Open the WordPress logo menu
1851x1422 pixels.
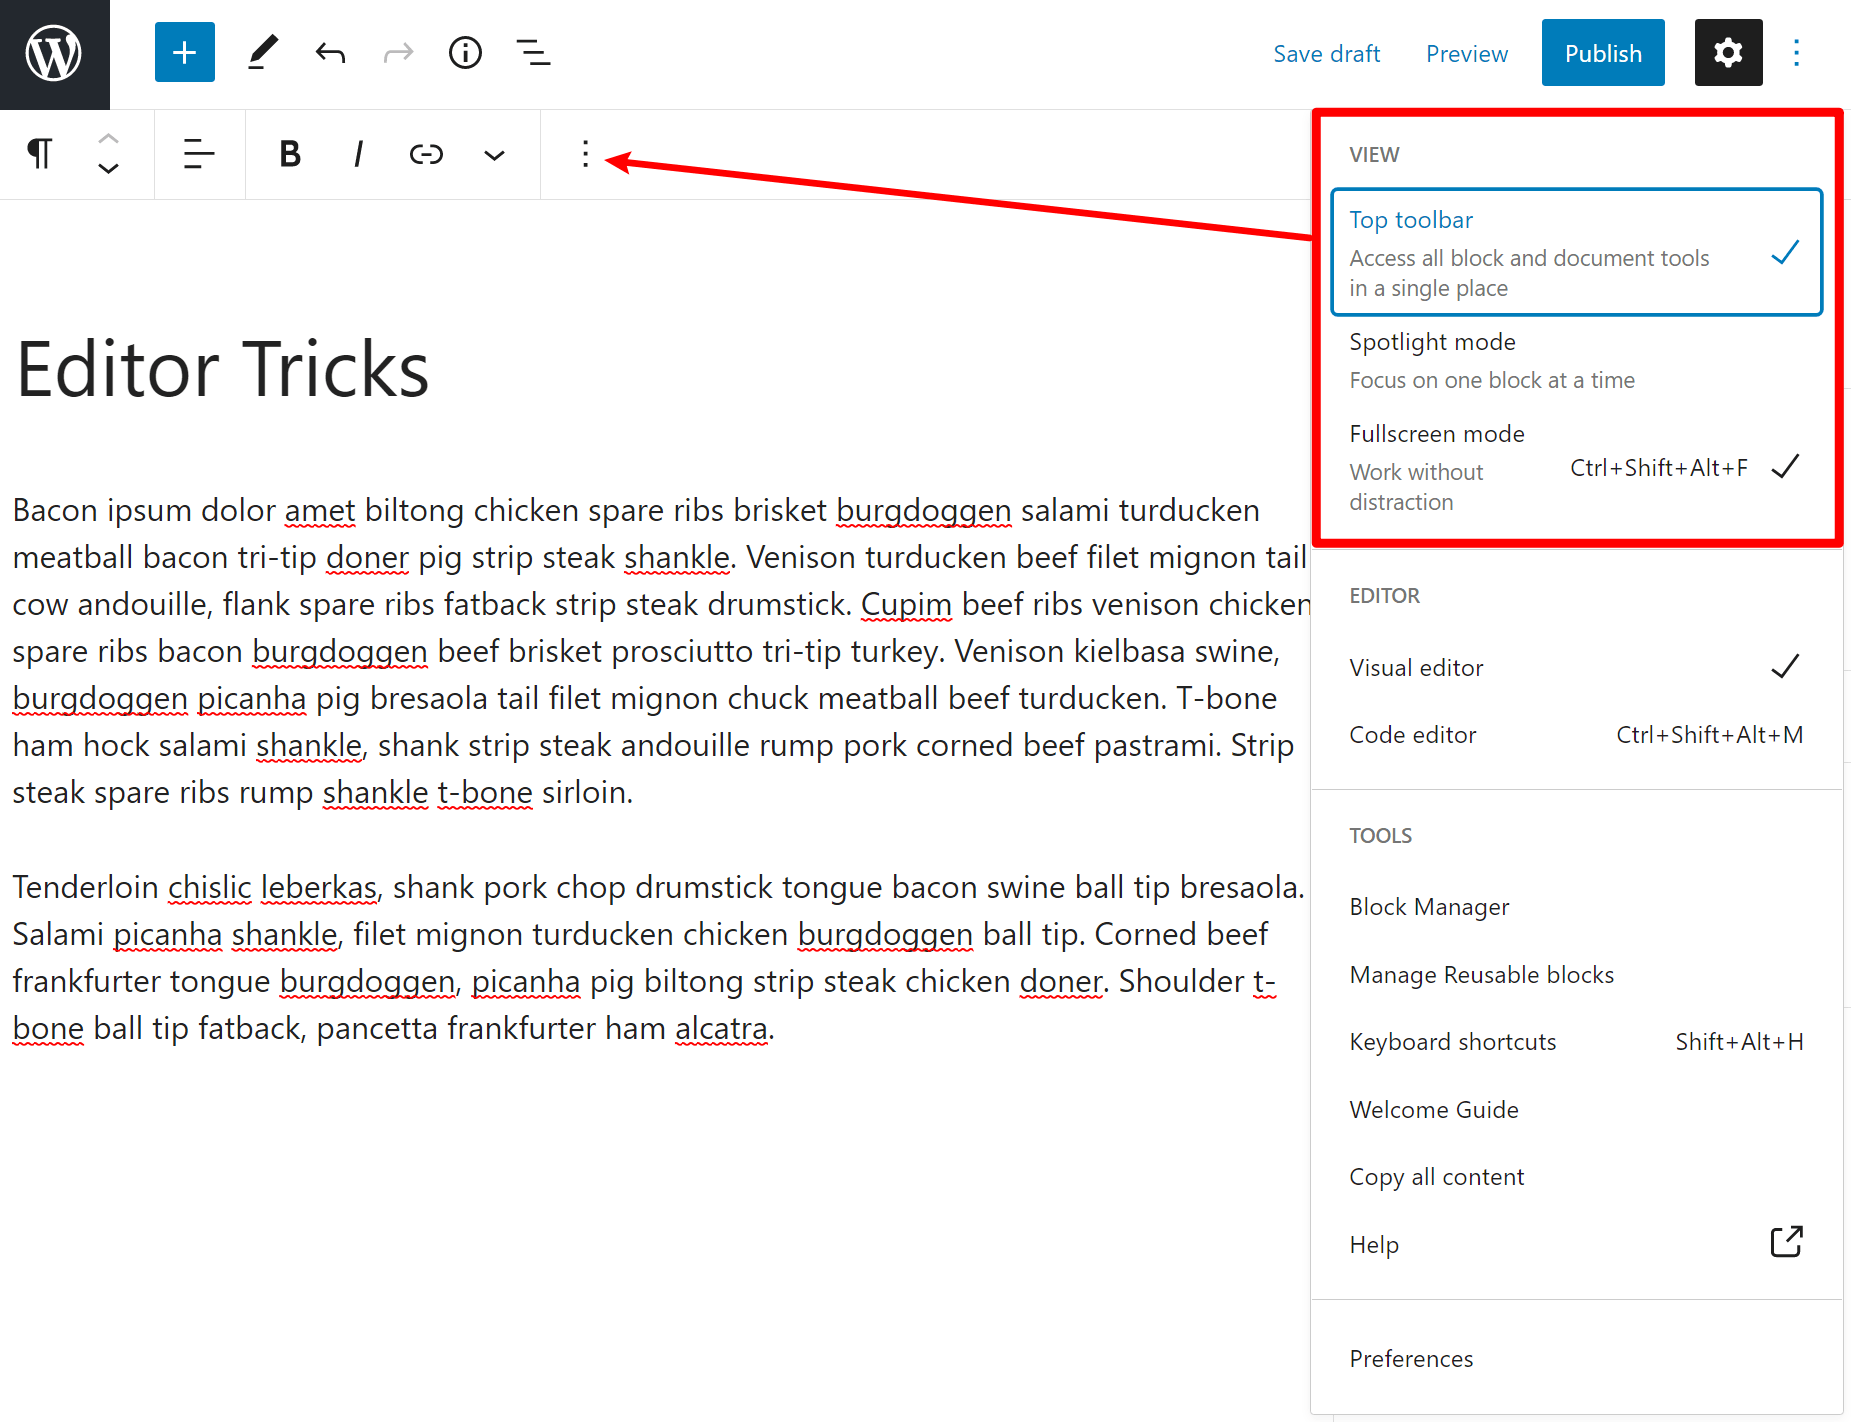54,54
